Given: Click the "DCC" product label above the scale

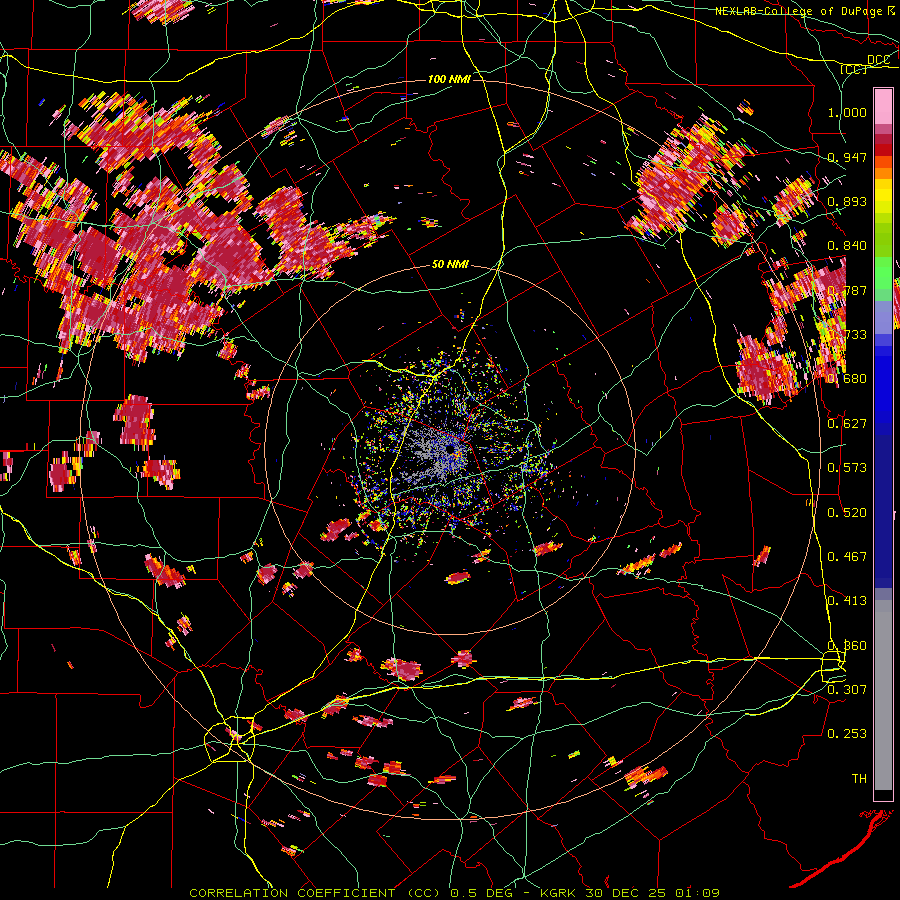Looking at the screenshot, I should [x=879, y=60].
